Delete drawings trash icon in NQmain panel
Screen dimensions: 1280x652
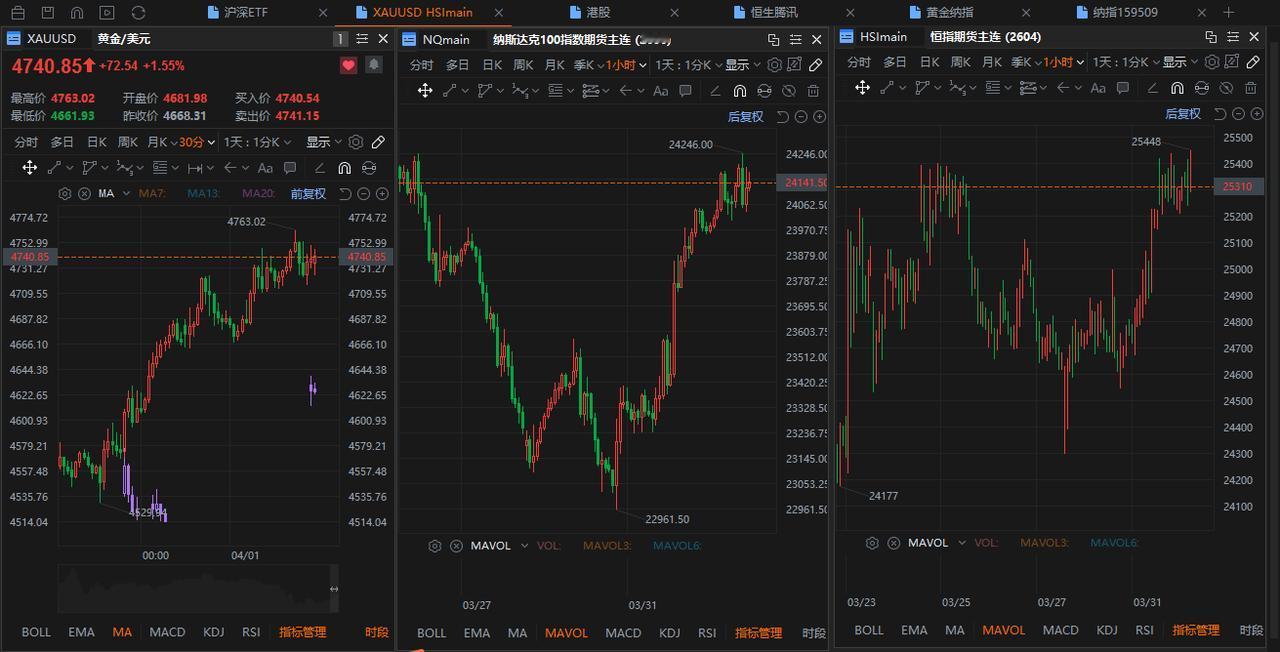click(x=813, y=90)
